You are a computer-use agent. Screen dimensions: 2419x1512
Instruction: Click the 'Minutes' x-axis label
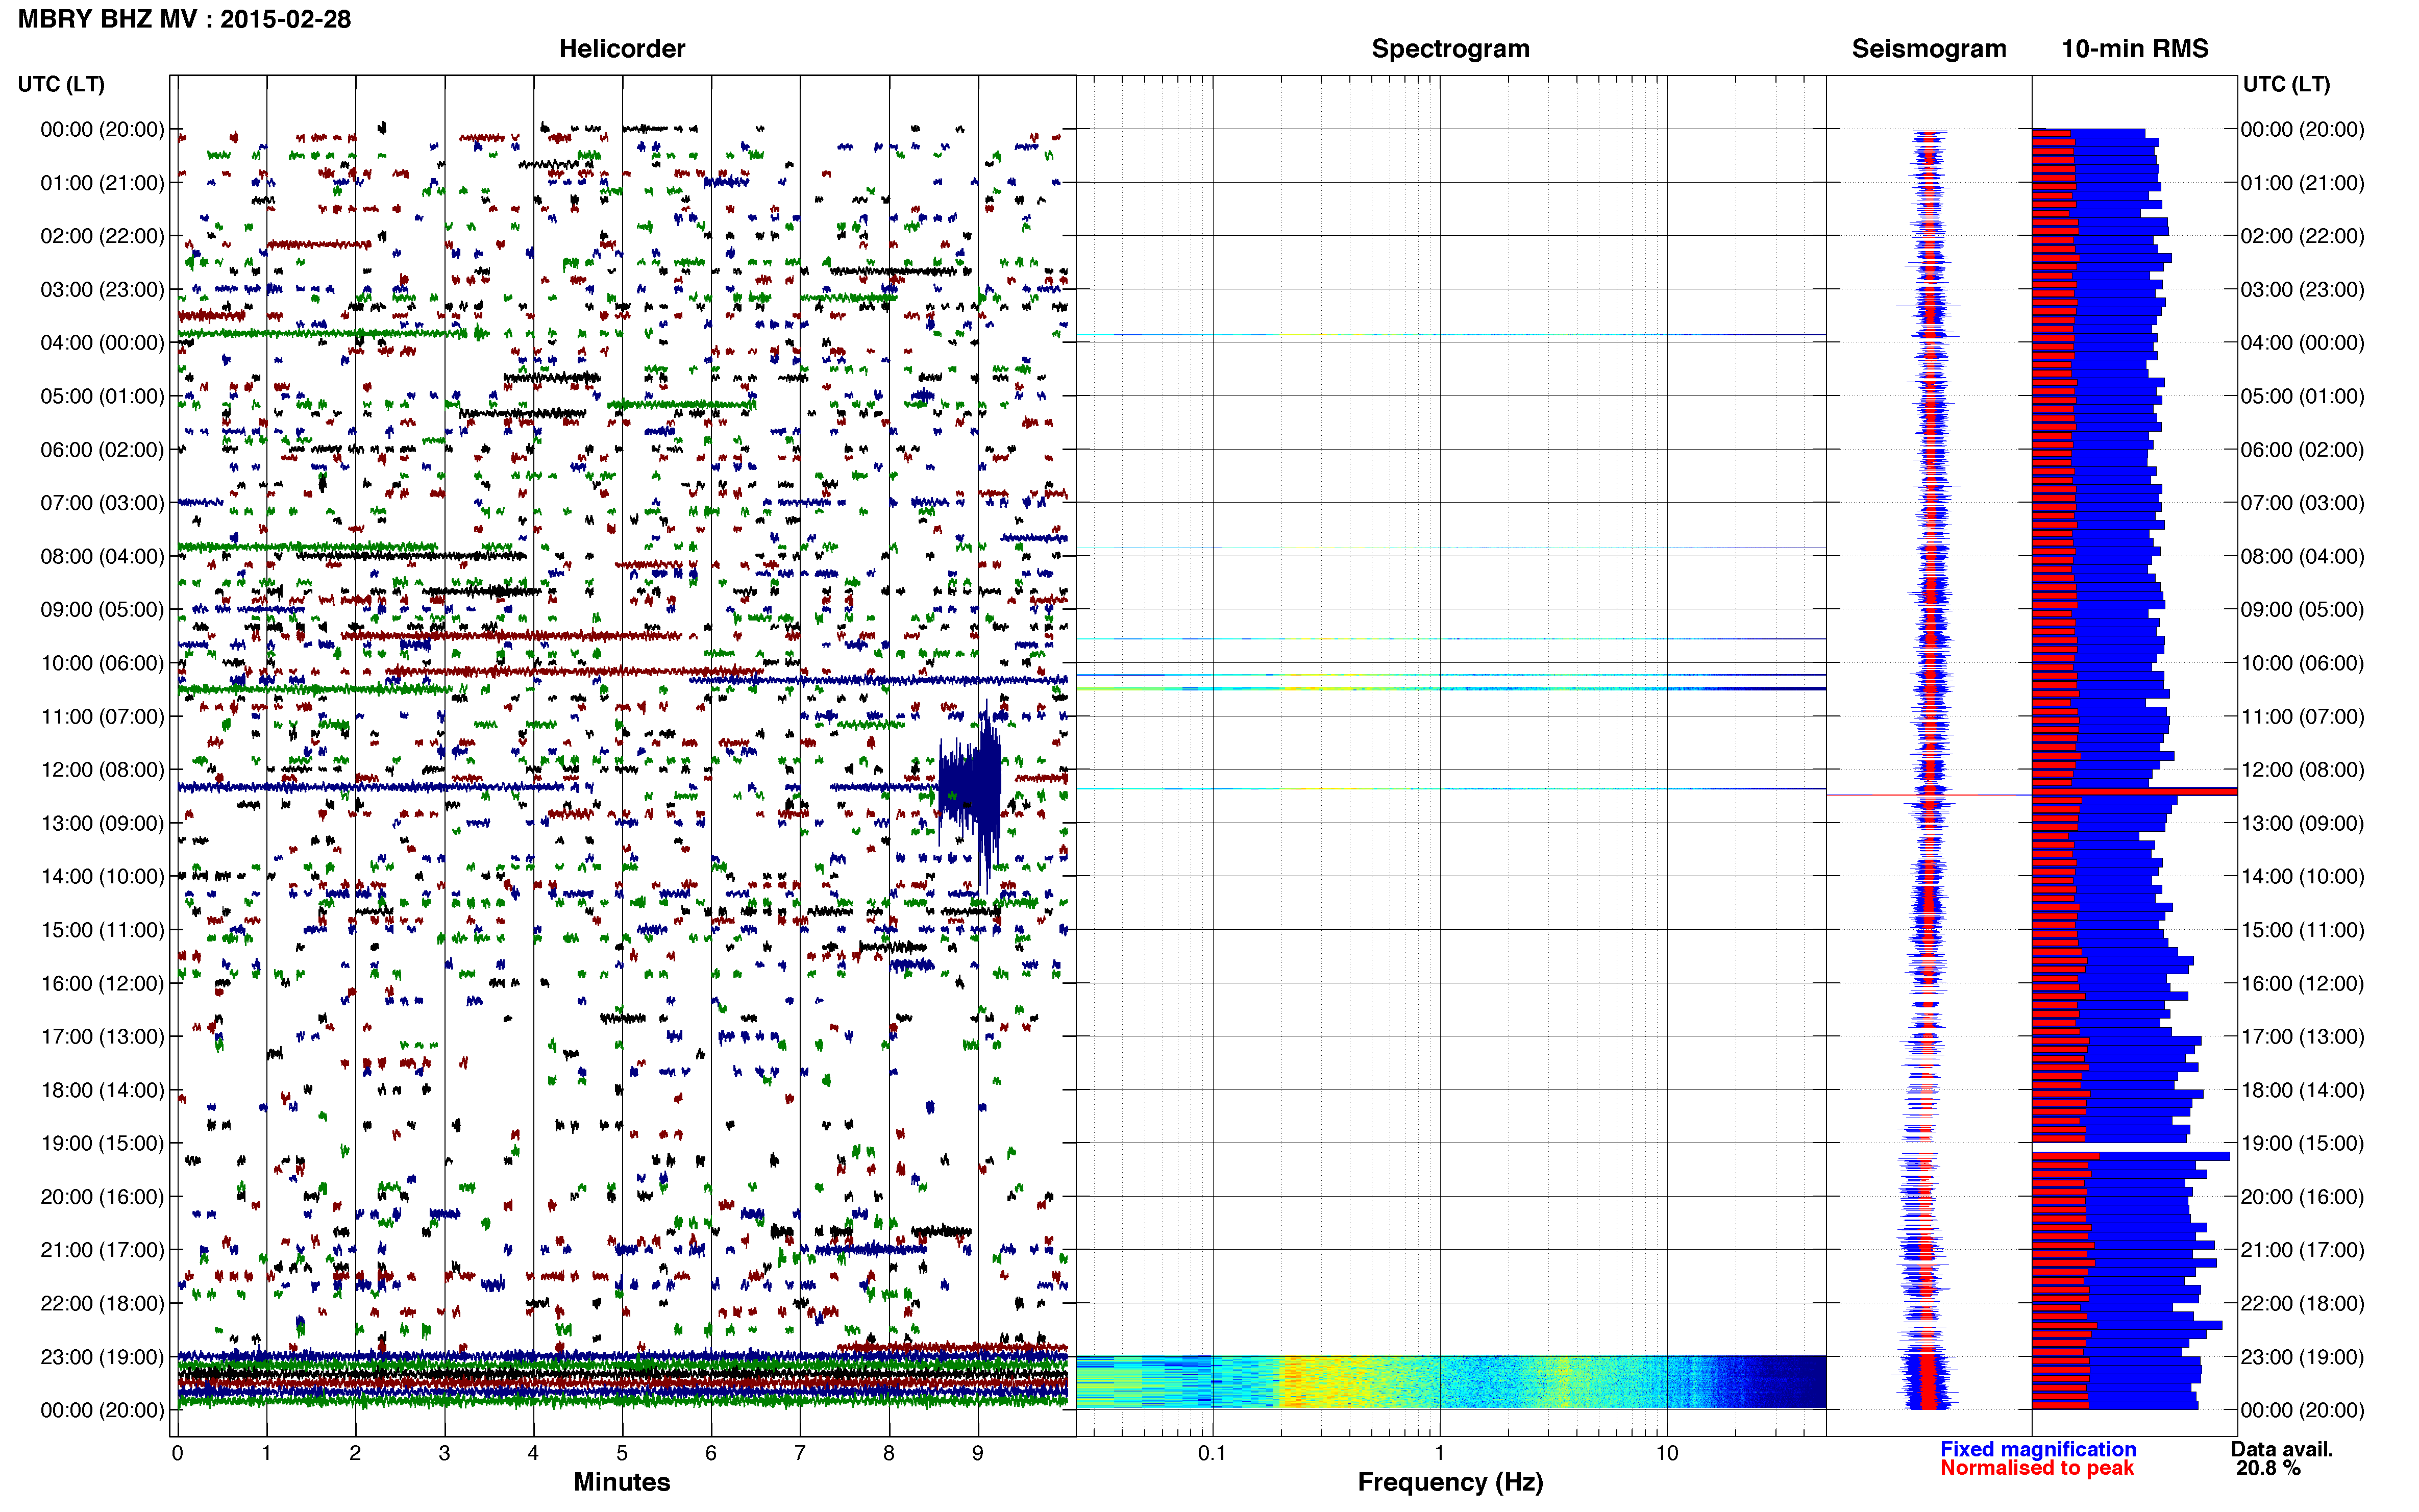click(x=622, y=1481)
